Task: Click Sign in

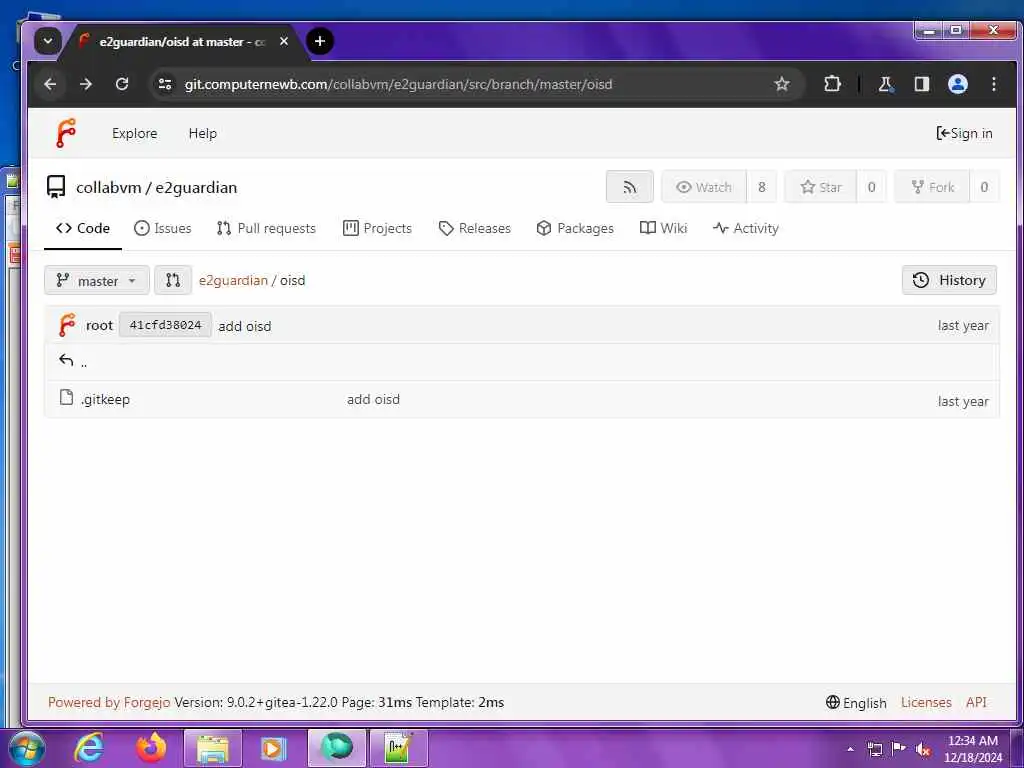Action: coord(965,133)
